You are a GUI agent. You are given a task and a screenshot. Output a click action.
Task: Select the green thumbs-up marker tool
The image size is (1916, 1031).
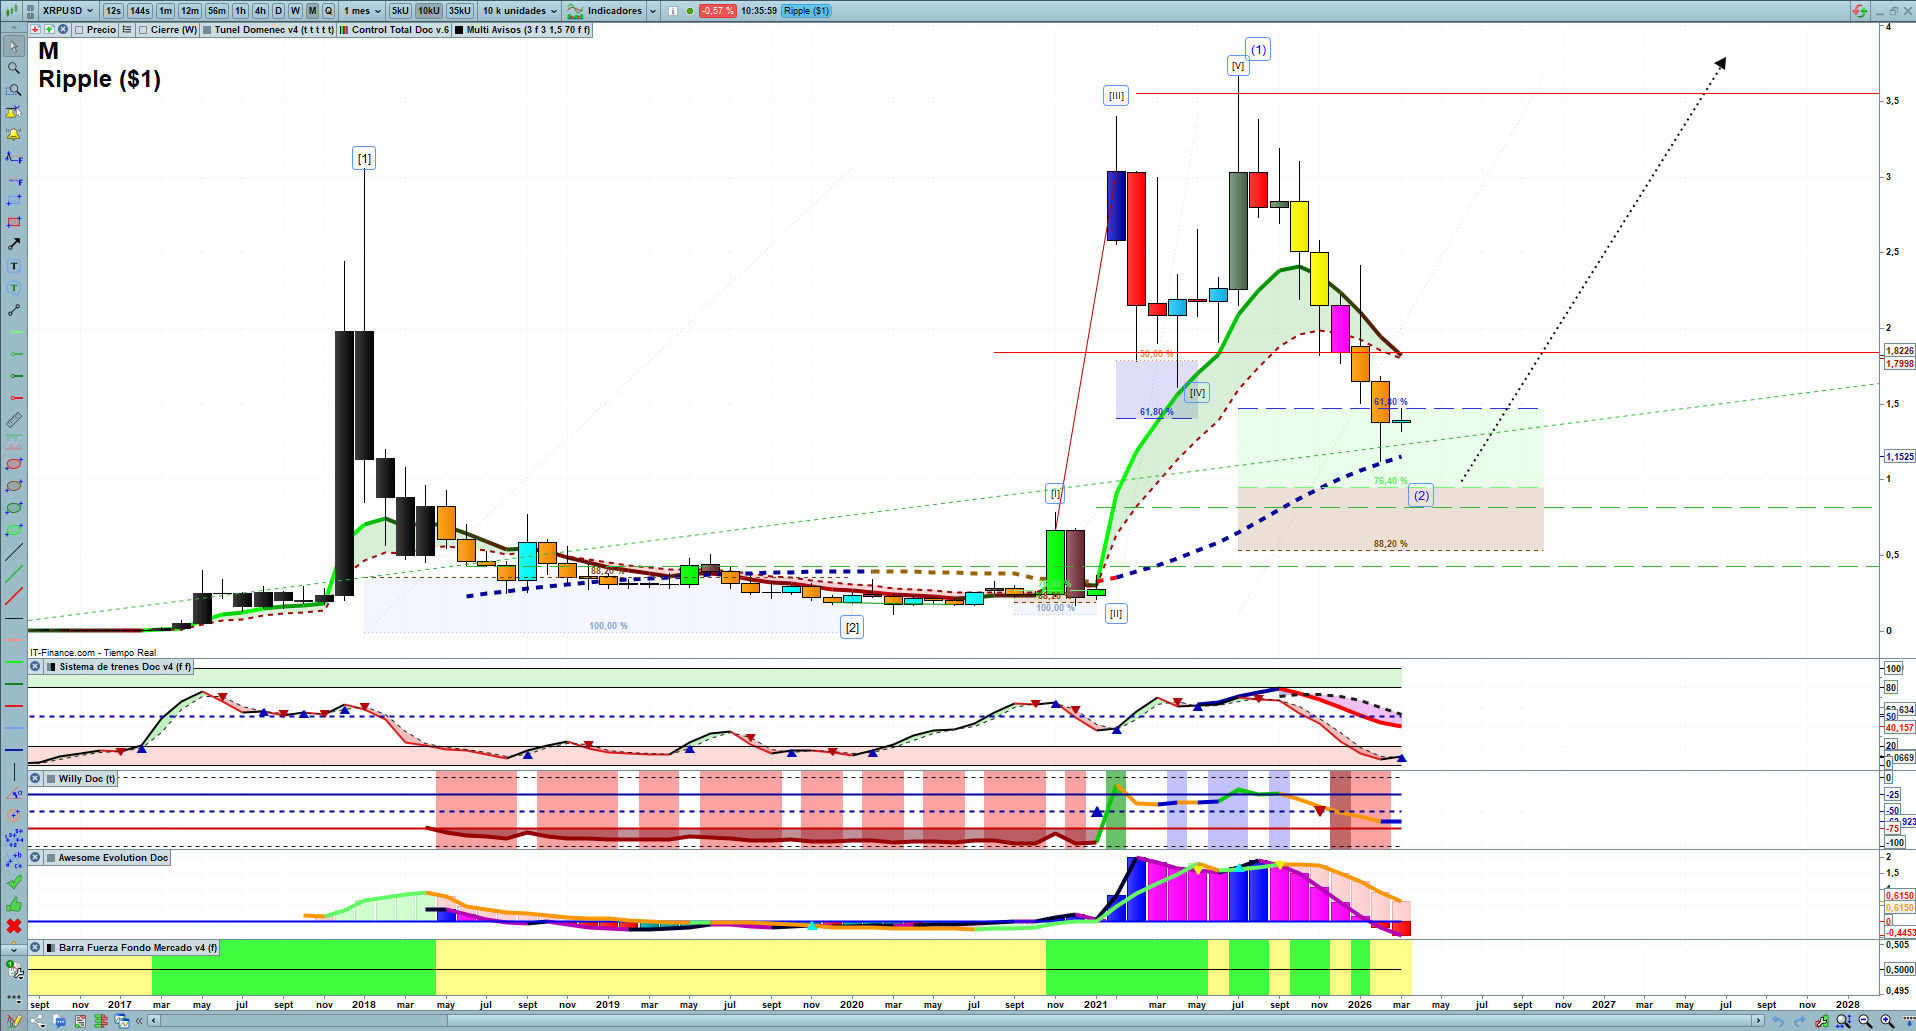pos(14,904)
